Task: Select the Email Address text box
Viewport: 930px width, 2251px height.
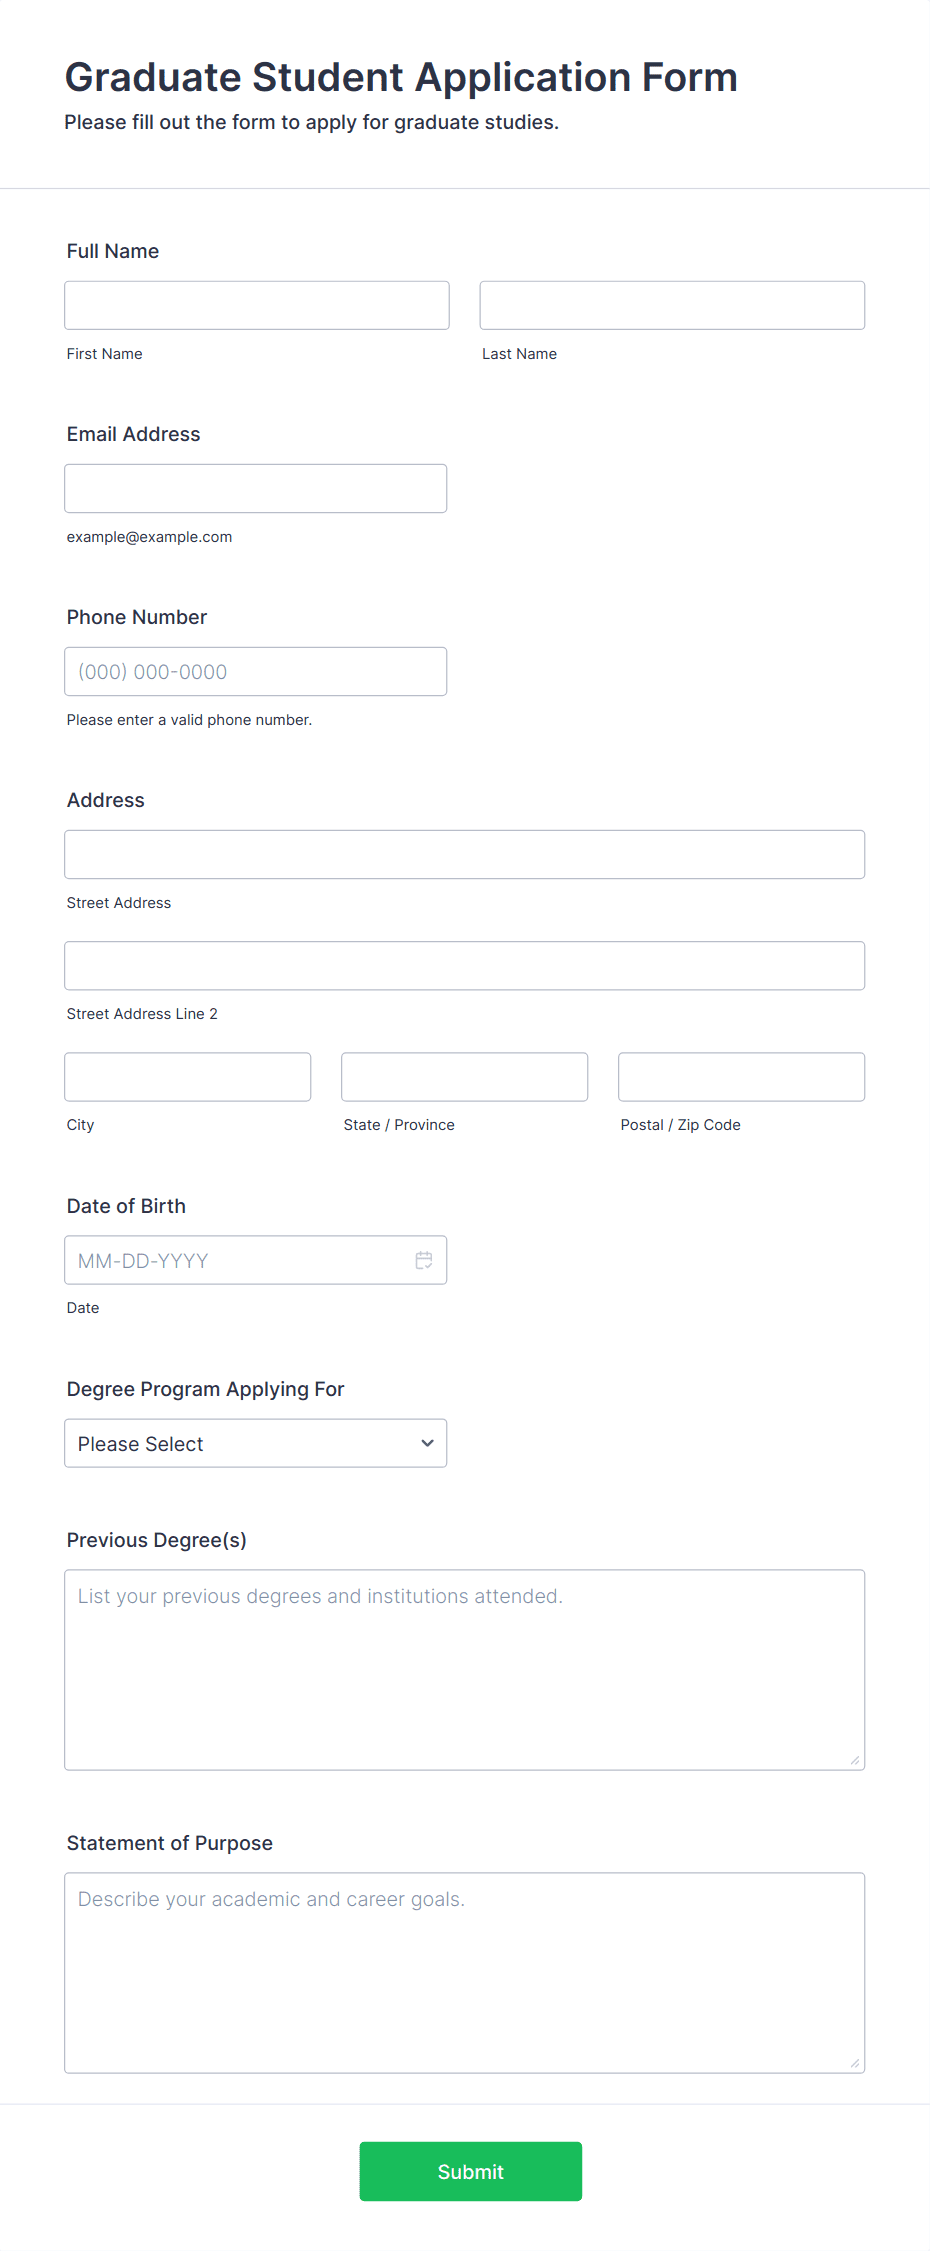Action: [x=255, y=488]
